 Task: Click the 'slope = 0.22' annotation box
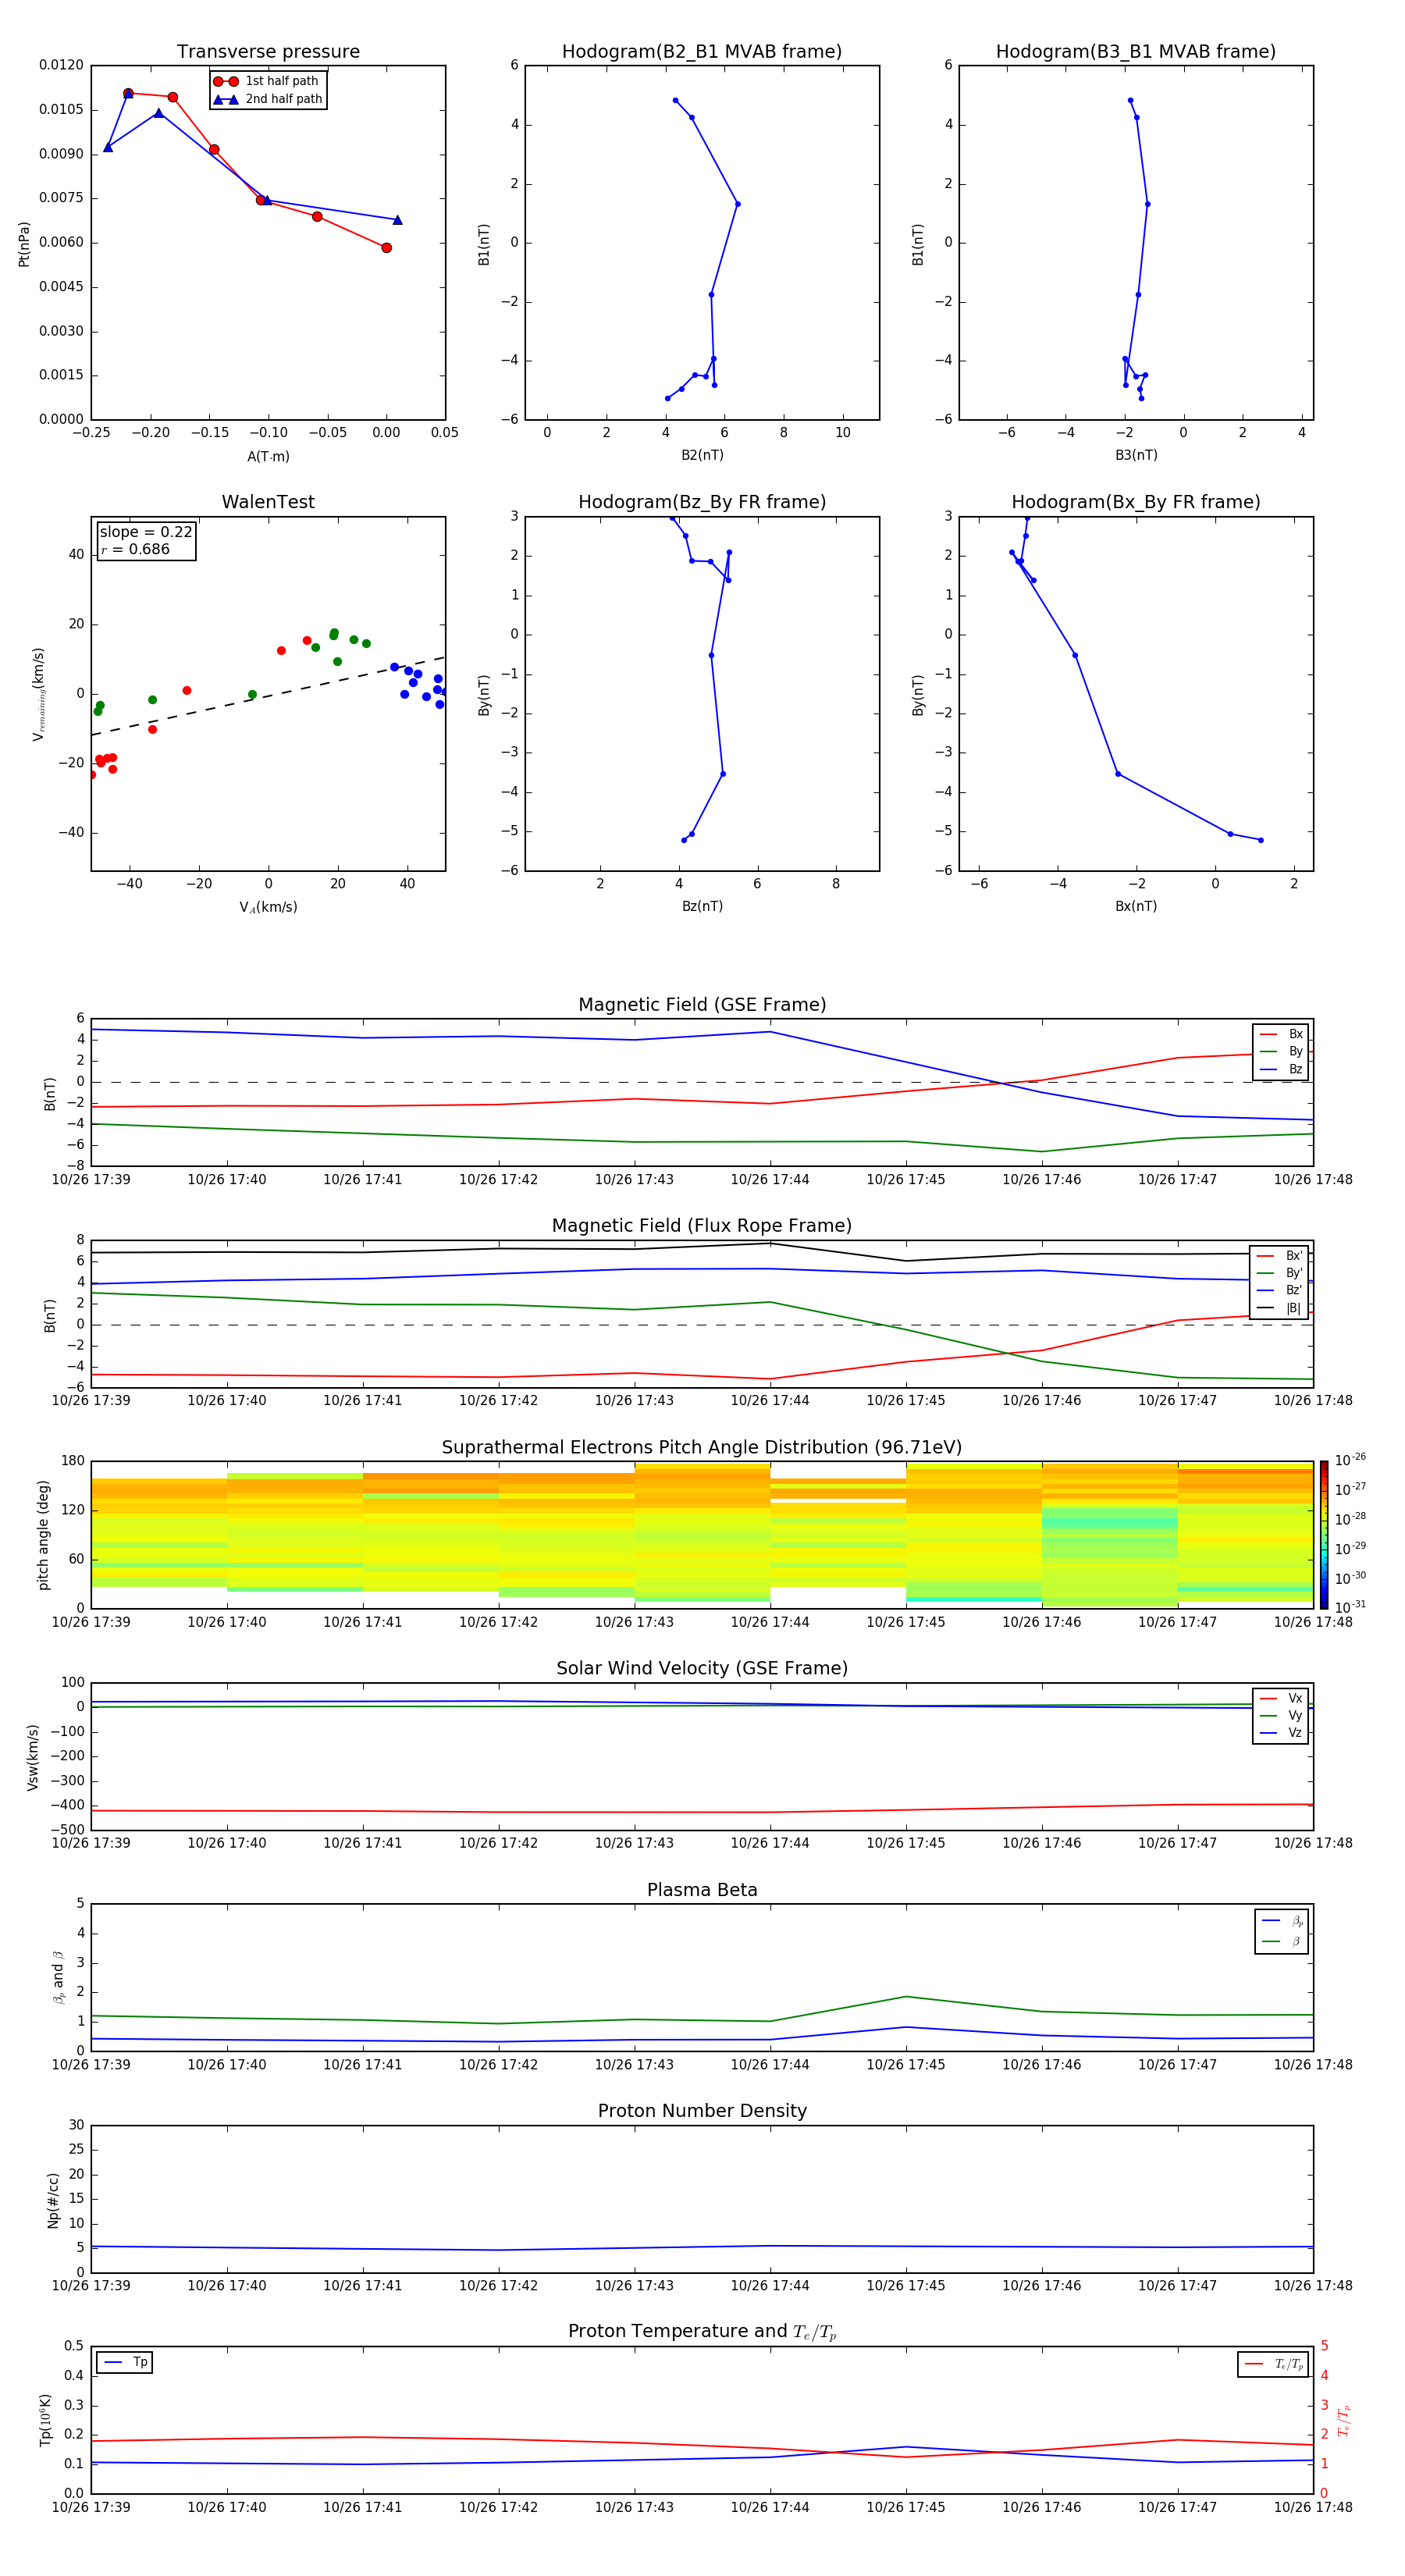pos(146,541)
